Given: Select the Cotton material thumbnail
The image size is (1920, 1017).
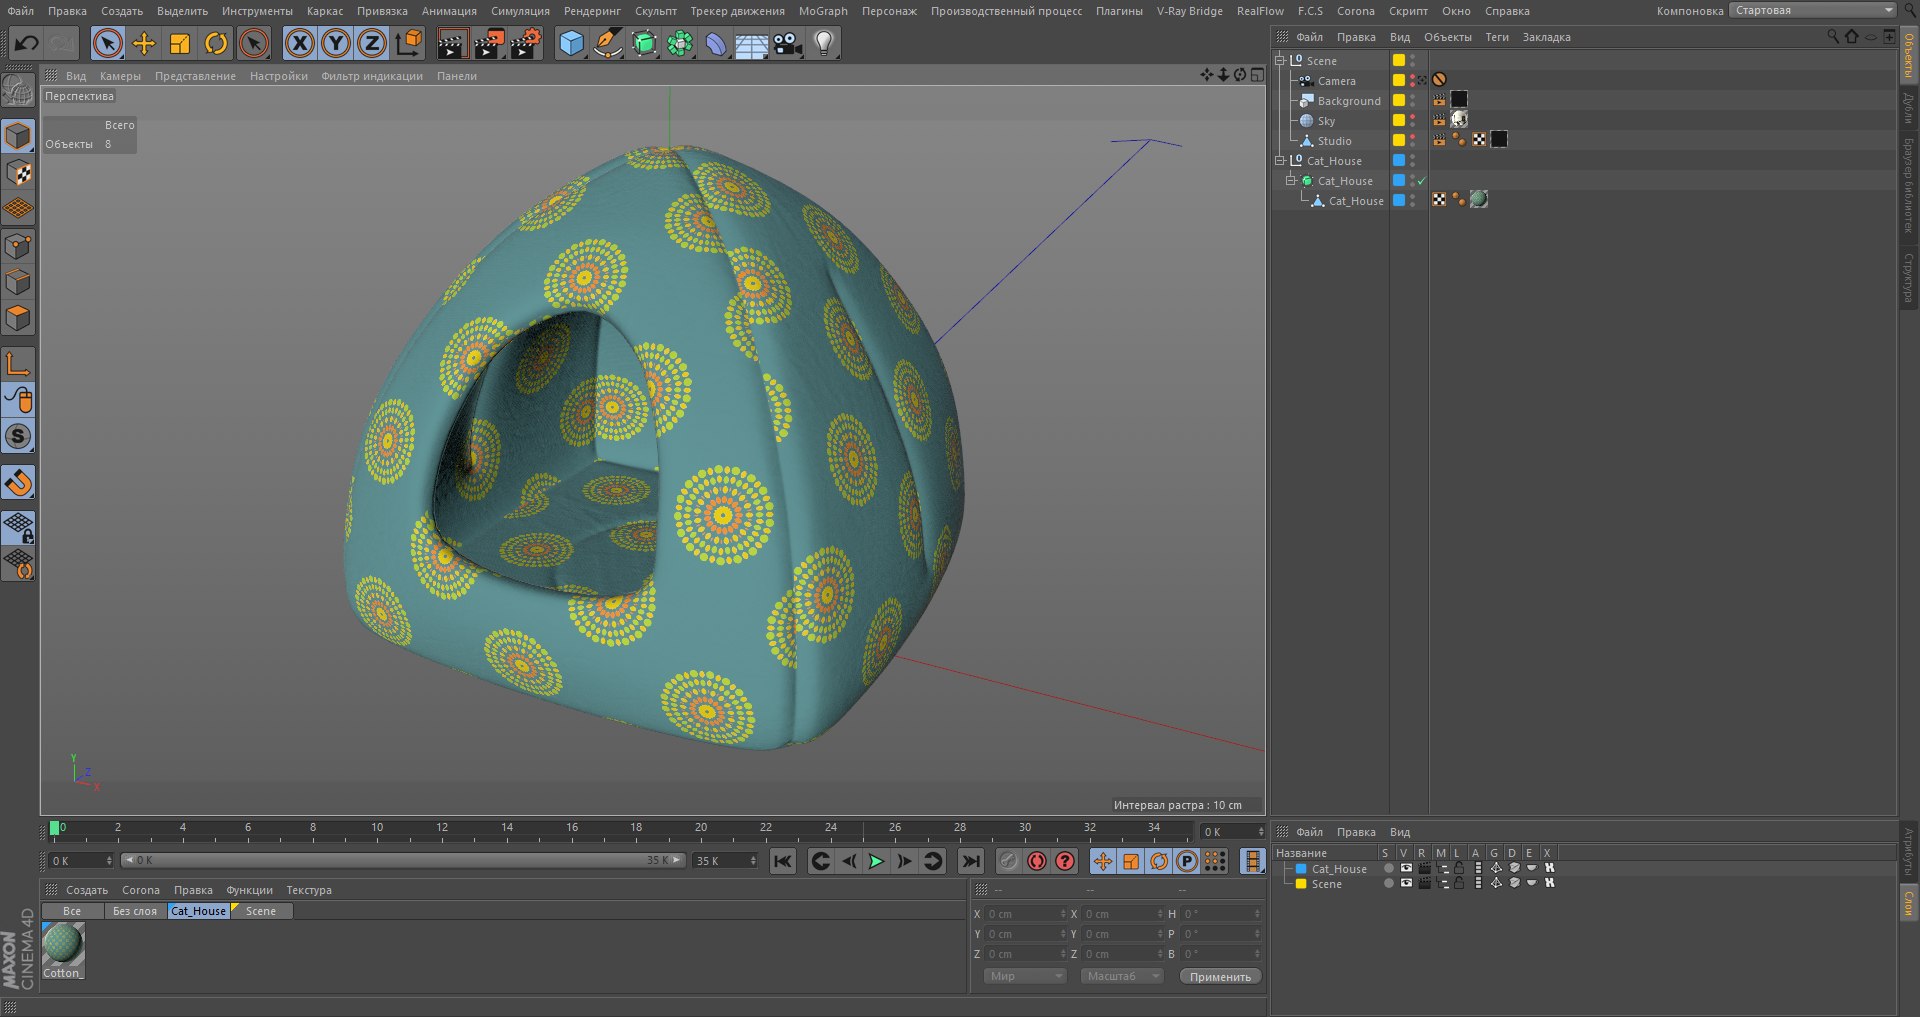Looking at the screenshot, I should coord(63,944).
